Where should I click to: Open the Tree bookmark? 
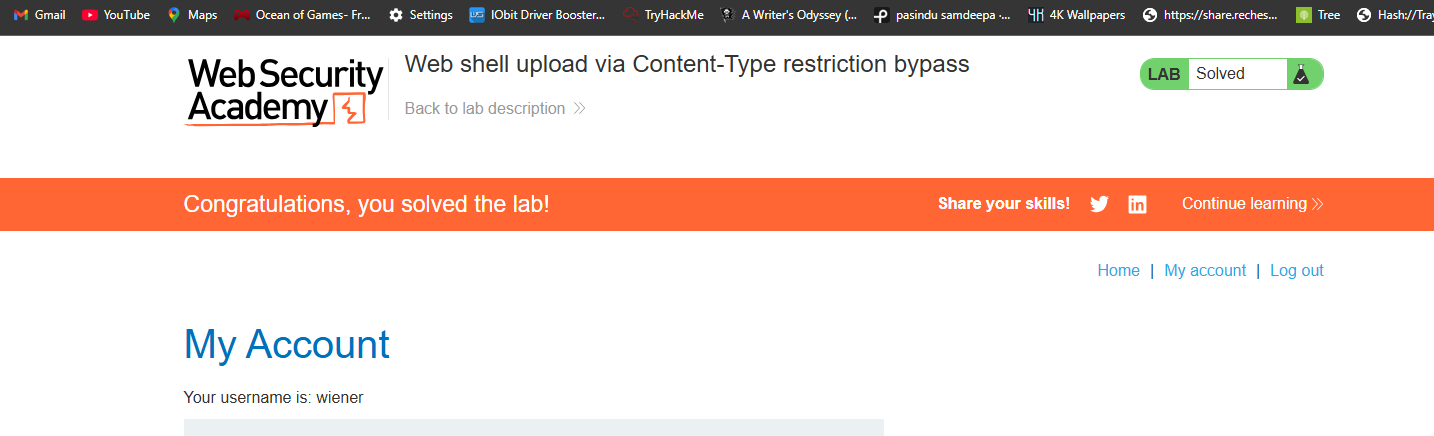1317,15
